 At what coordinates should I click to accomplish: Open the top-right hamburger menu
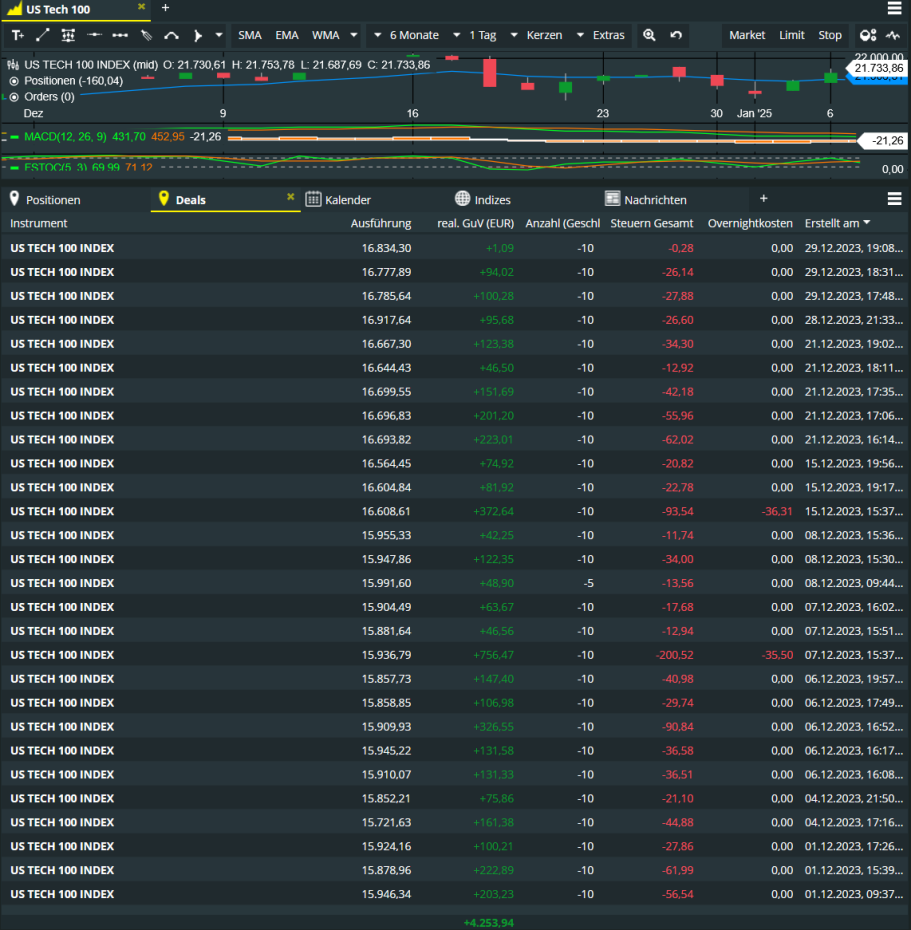point(894,8)
